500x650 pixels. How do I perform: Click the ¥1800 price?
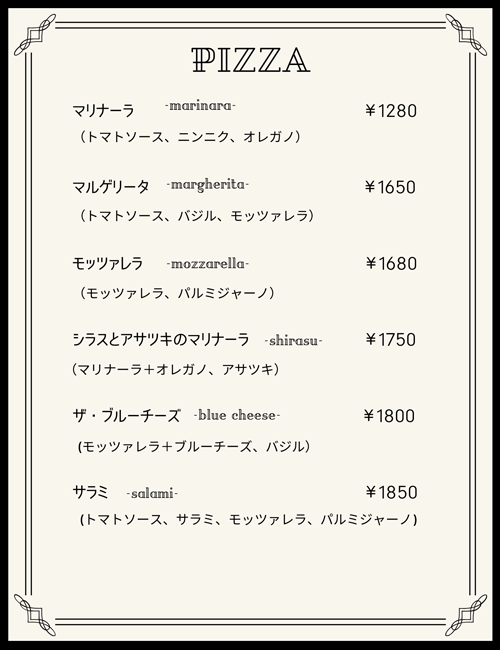389,416
